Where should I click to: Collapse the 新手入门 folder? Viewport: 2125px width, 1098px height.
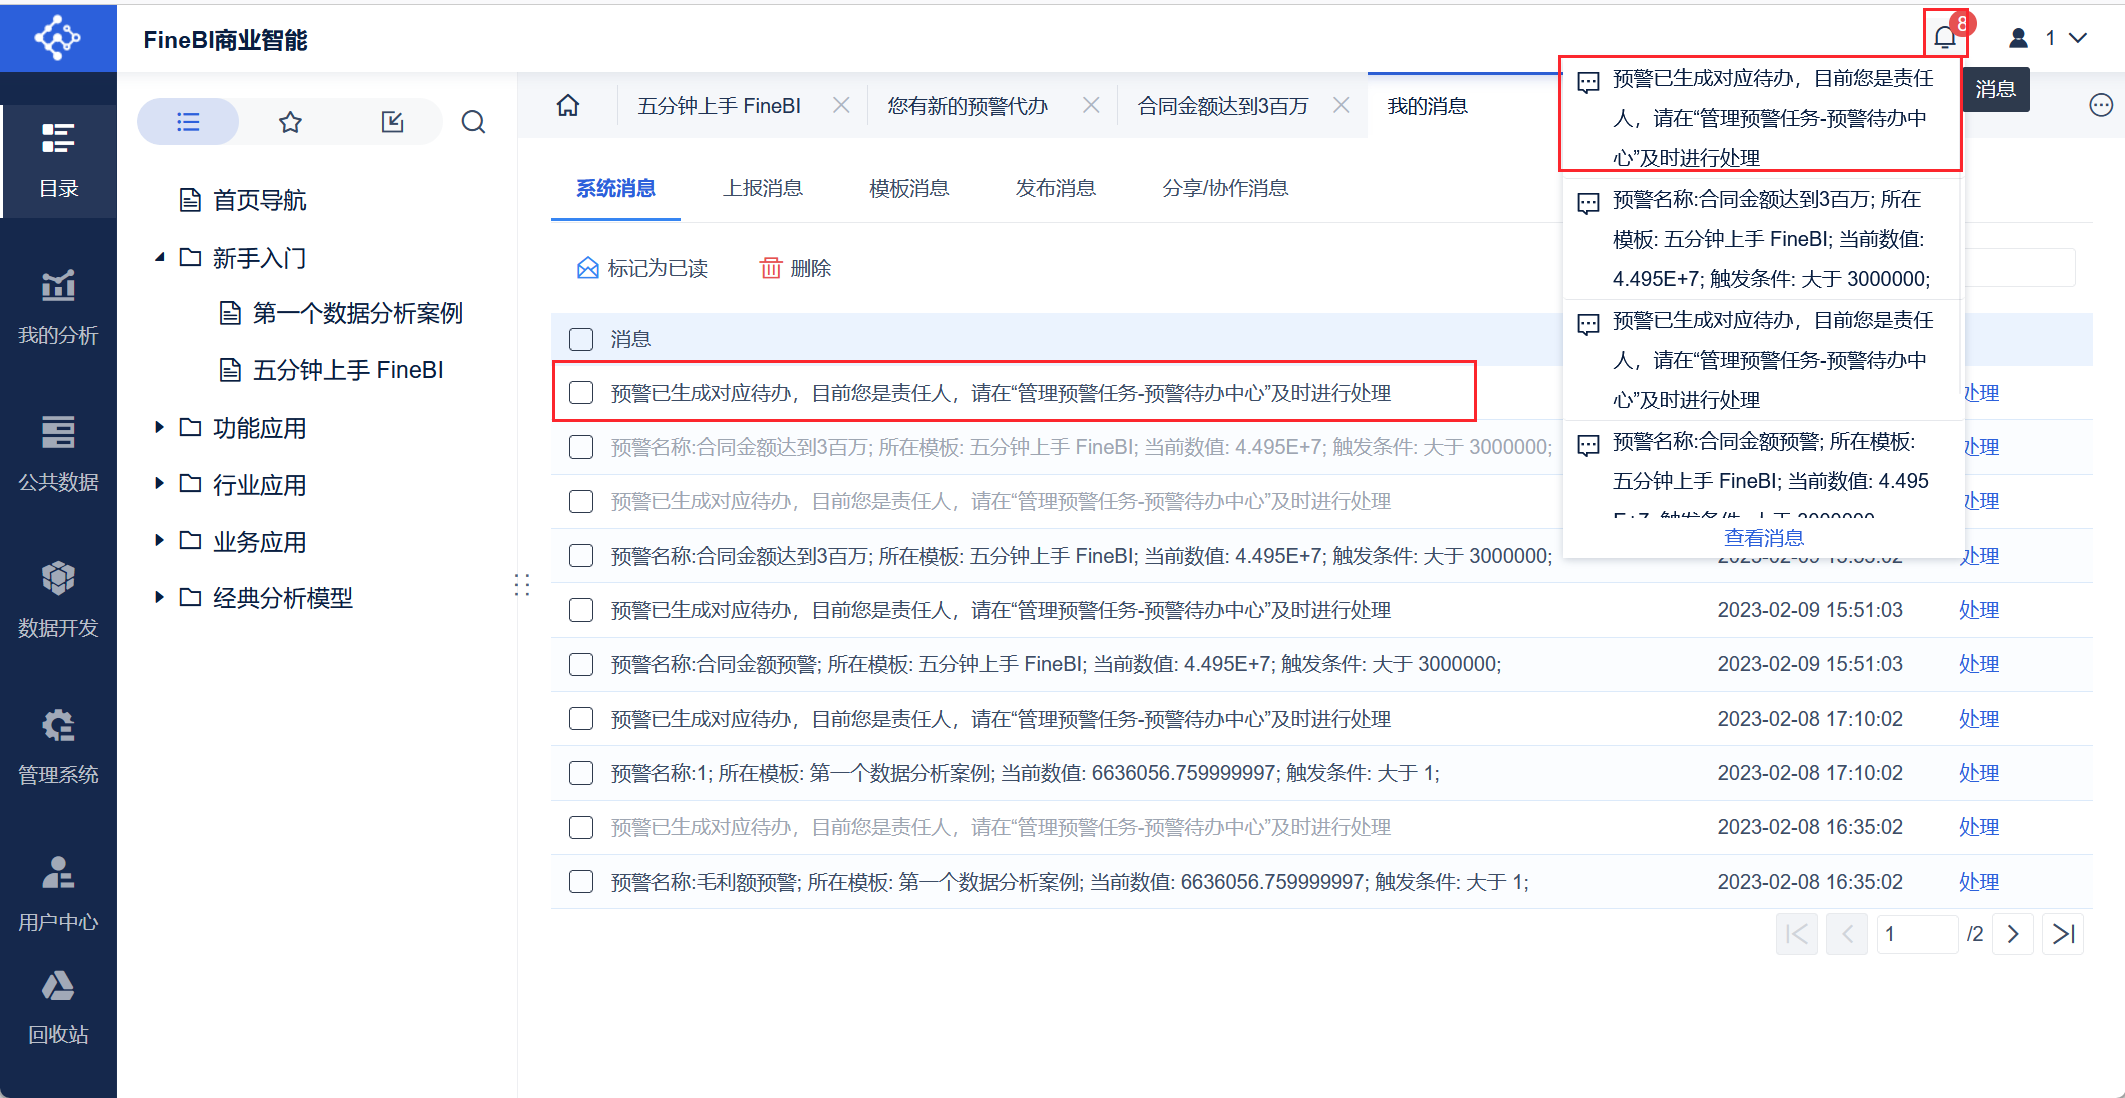point(159,258)
